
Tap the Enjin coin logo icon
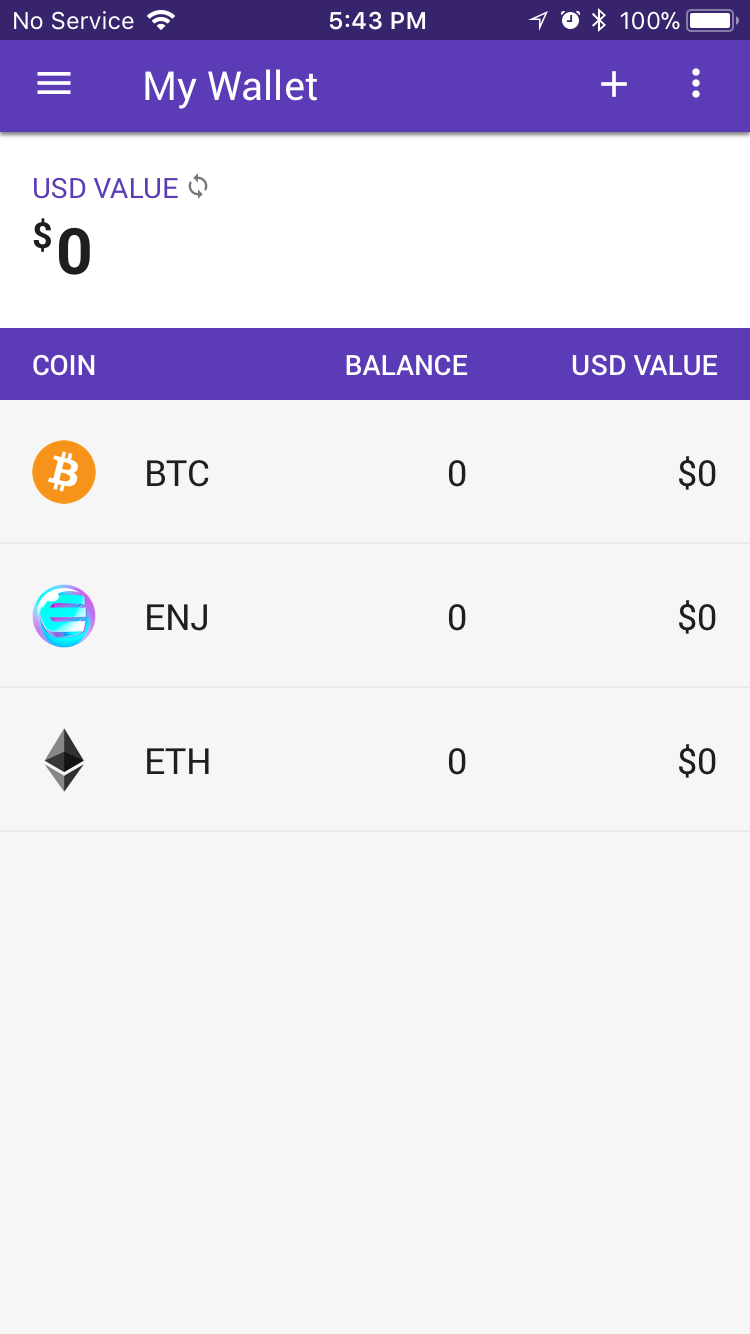pyautogui.click(x=64, y=616)
